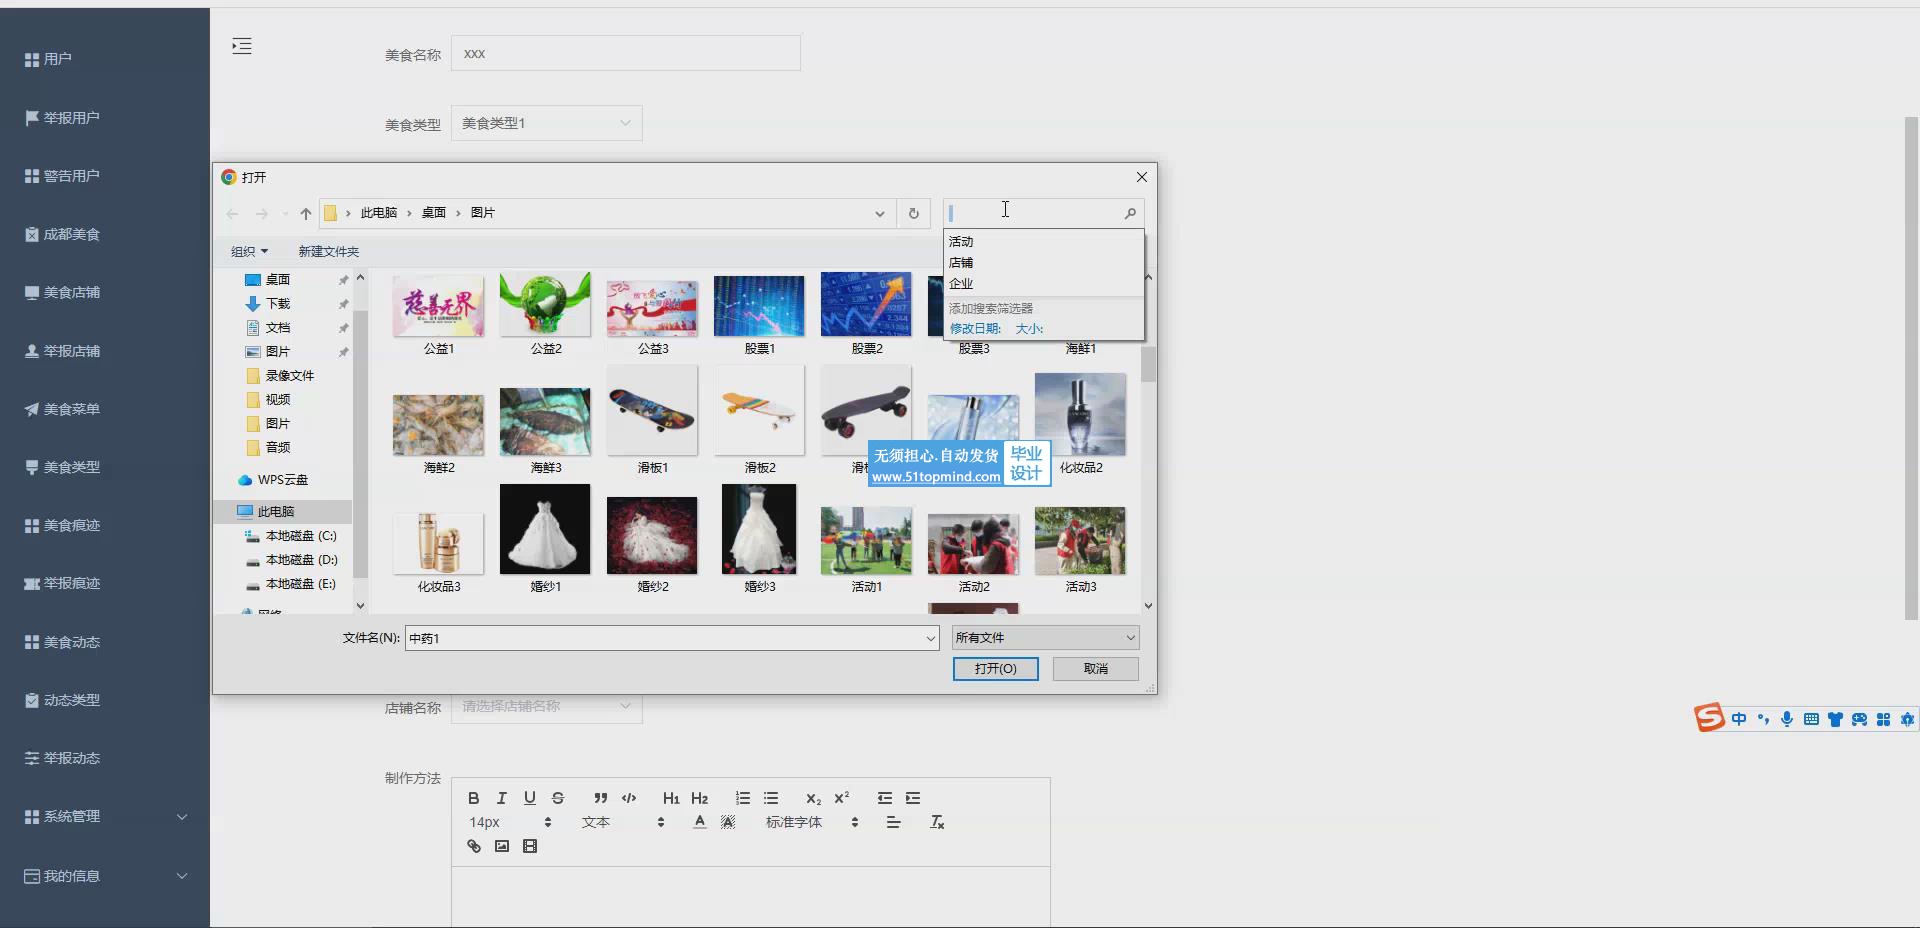Click the 美食名称 input field

click(x=626, y=53)
